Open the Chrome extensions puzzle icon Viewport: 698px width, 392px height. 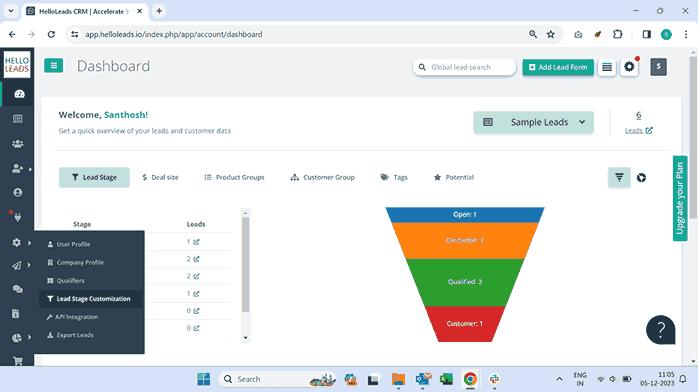pos(617,34)
